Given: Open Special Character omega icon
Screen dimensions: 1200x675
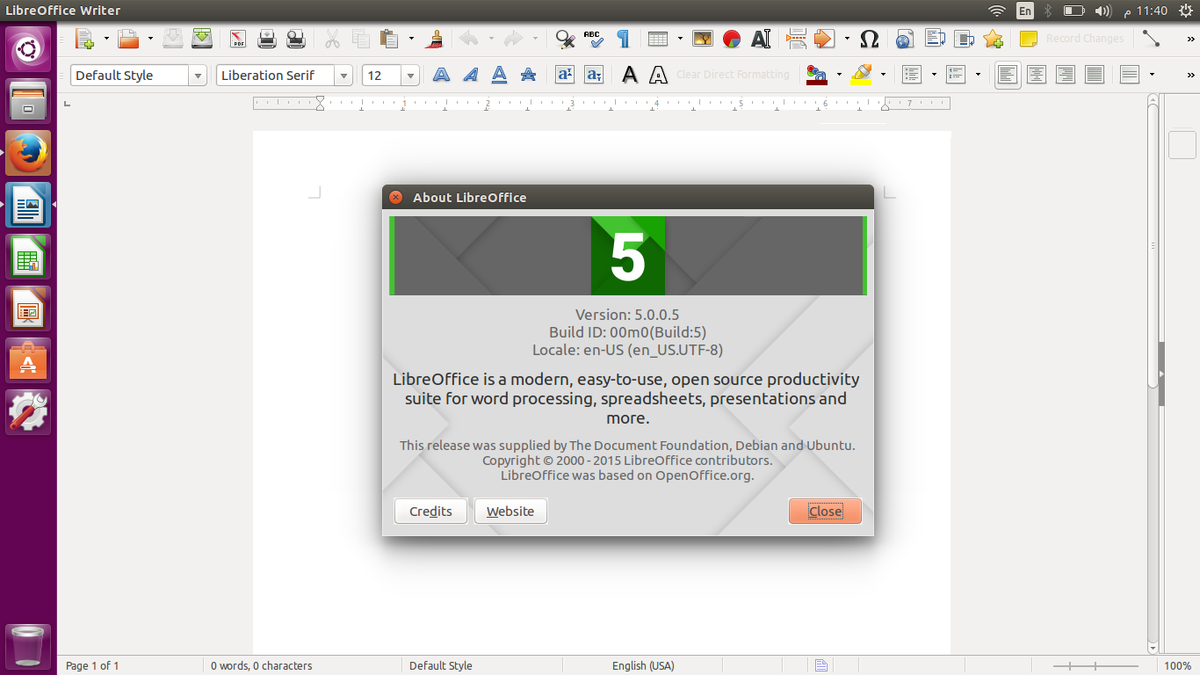Looking at the screenshot, I should click(x=869, y=39).
